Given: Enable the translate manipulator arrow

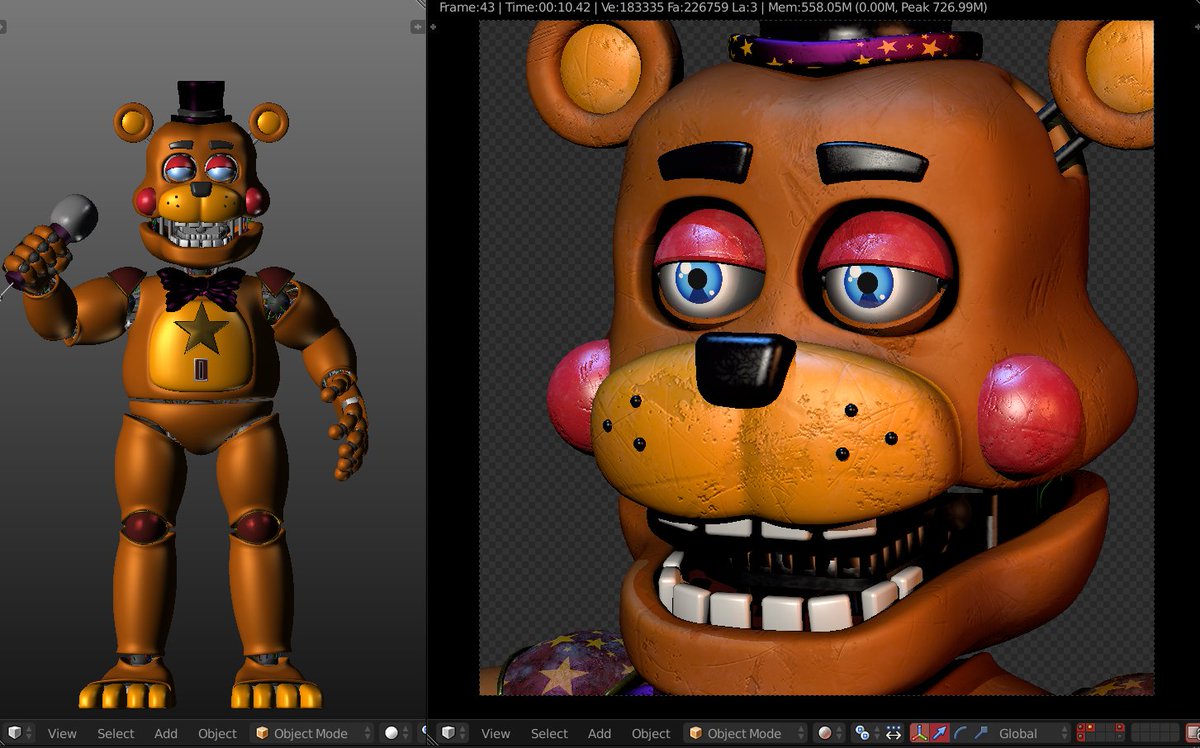Looking at the screenshot, I should click(939, 733).
